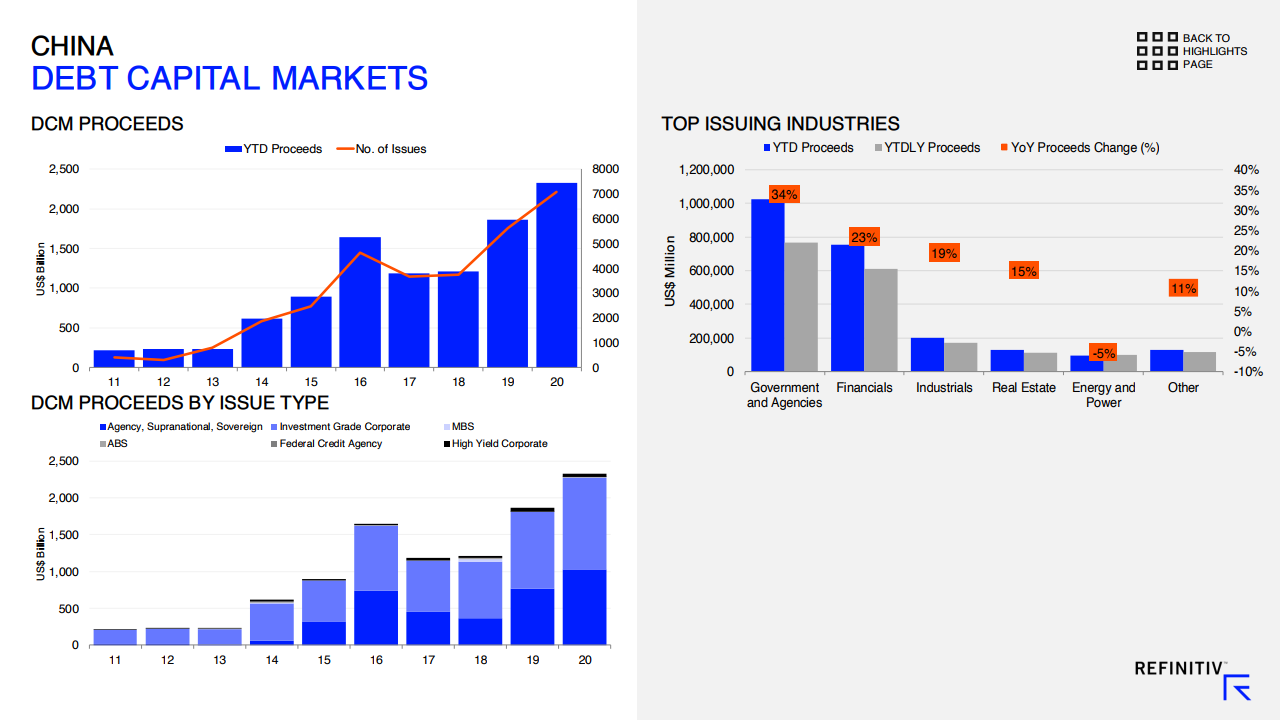Click the Debt Capital Markets heading
Image resolution: width=1280 pixels, height=720 pixels.
tap(229, 78)
